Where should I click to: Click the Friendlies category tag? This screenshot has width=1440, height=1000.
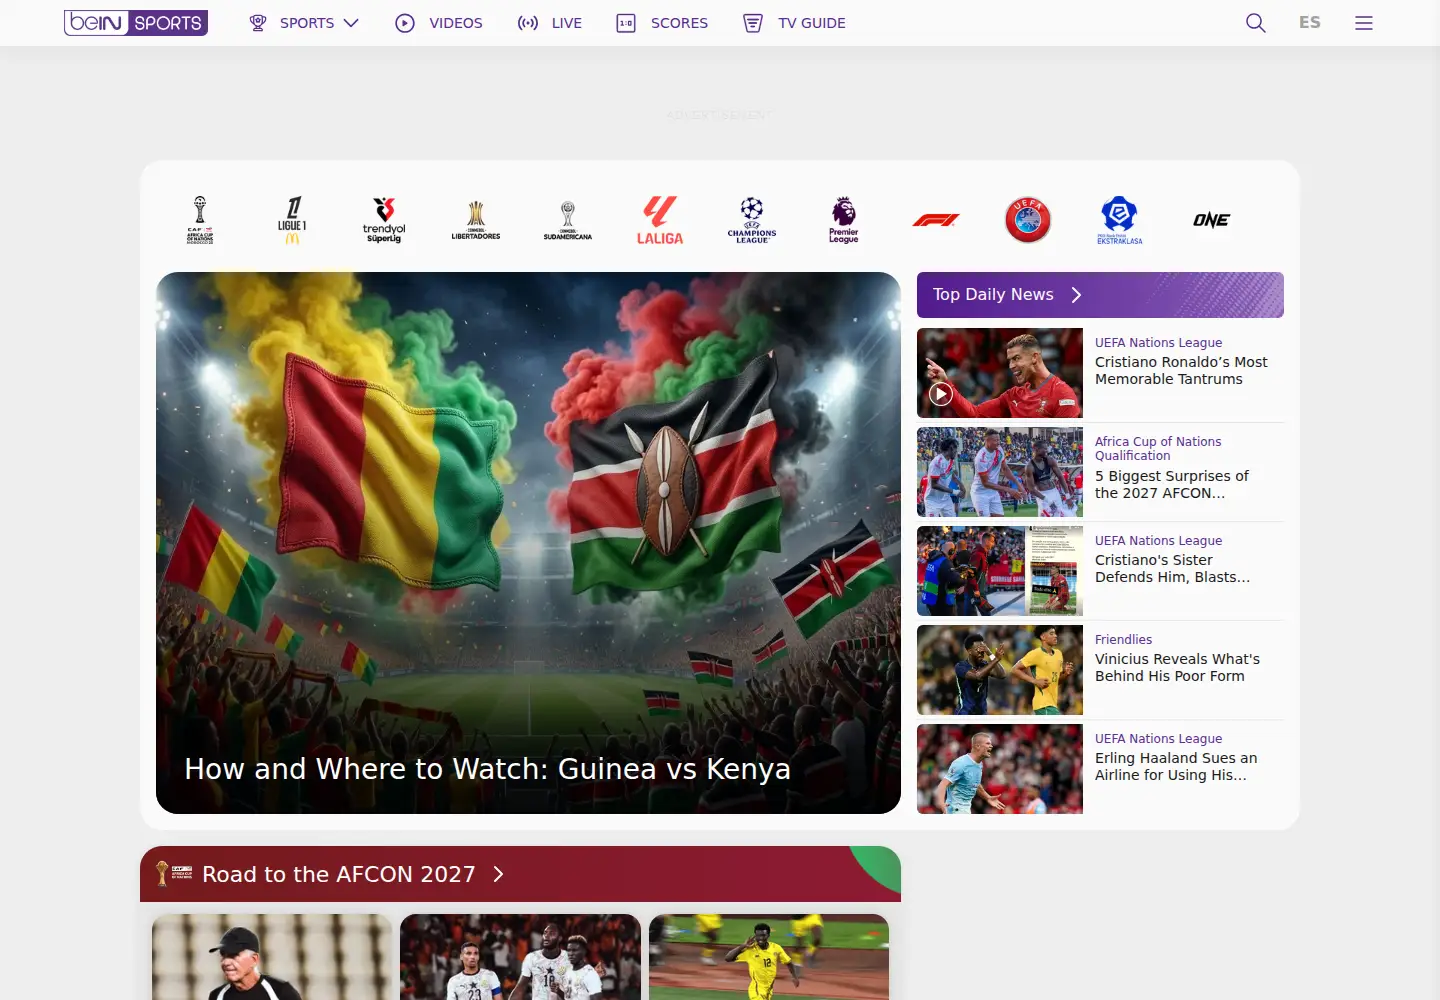click(x=1123, y=639)
